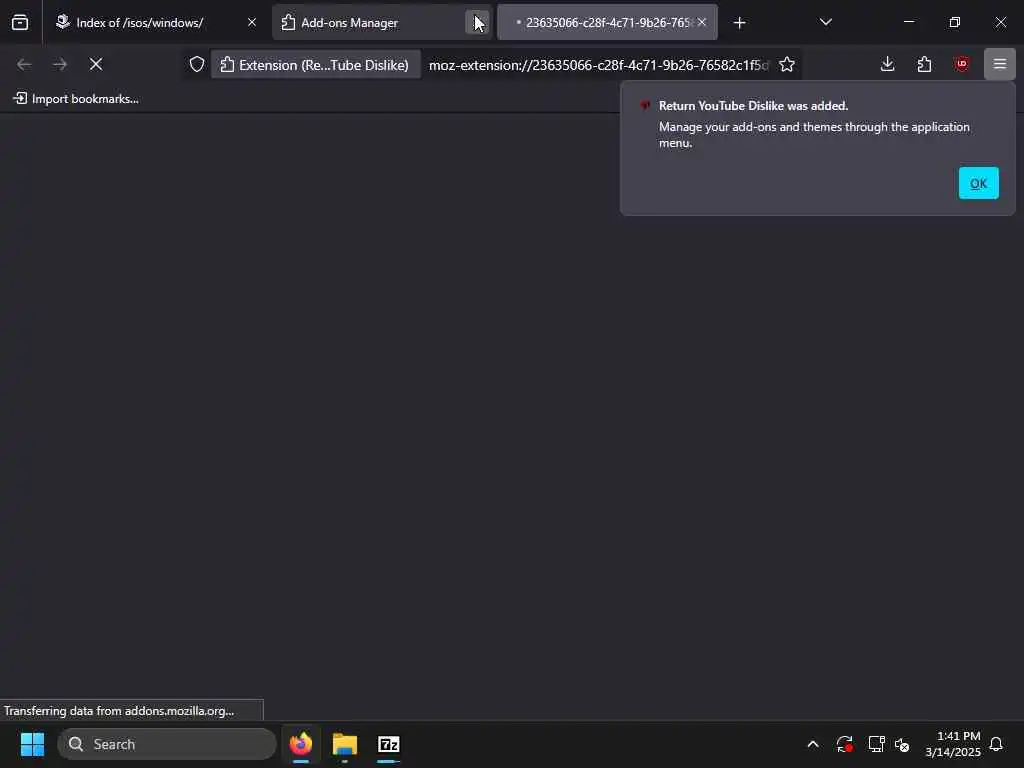Image resolution: width=1024 pixels, height=768 pixels.
Task: Click "Return YouTube Dislike was added." text
Action: [753, 106]
